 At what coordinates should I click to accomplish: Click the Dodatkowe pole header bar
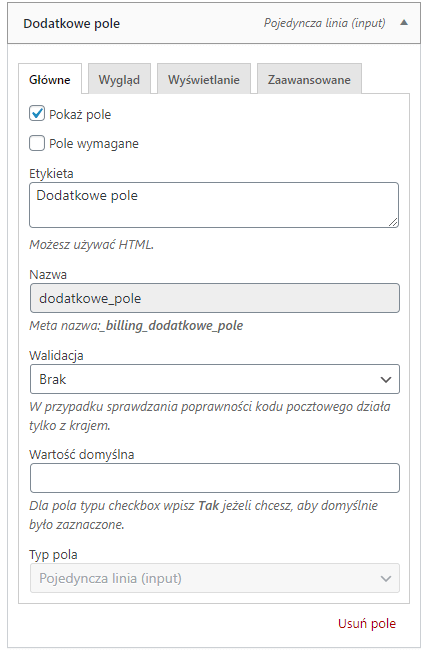pyautogui.click(x=214, y=23)
